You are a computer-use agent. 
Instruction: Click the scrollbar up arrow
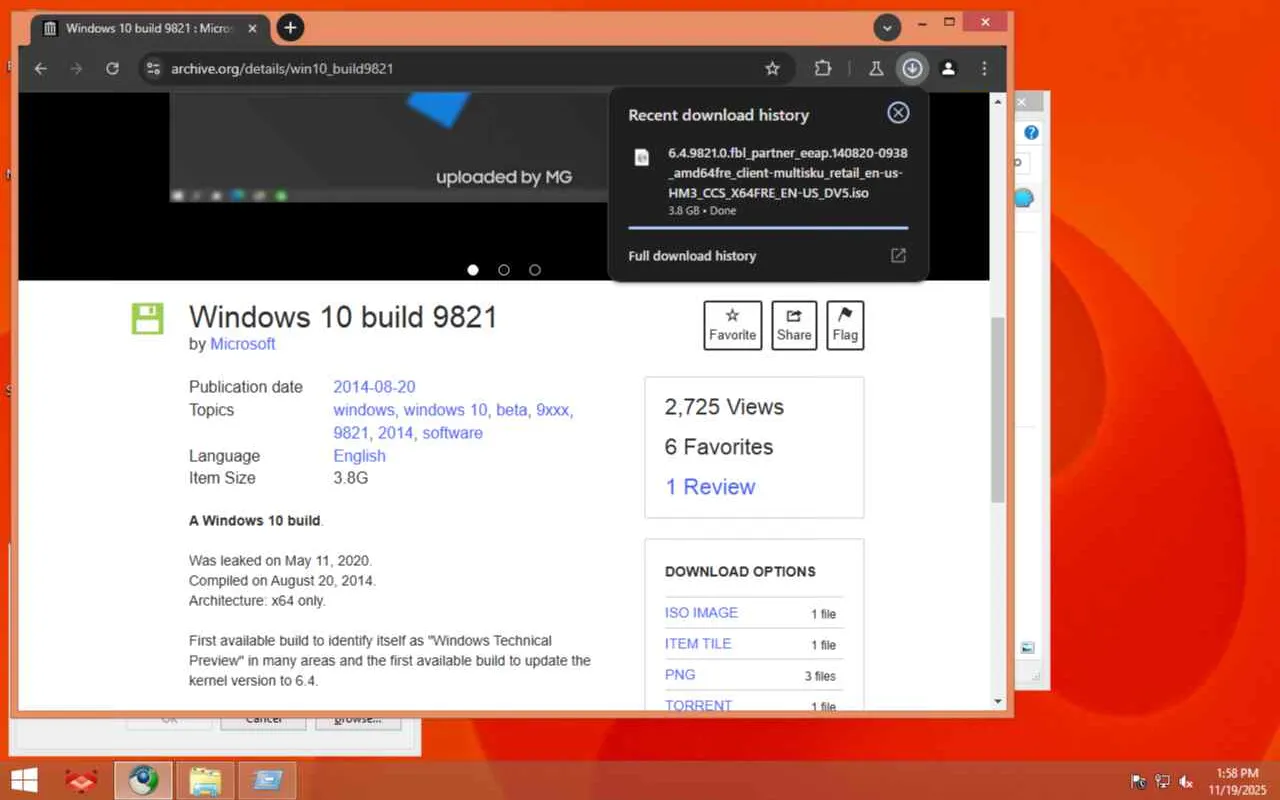(997, 102)
